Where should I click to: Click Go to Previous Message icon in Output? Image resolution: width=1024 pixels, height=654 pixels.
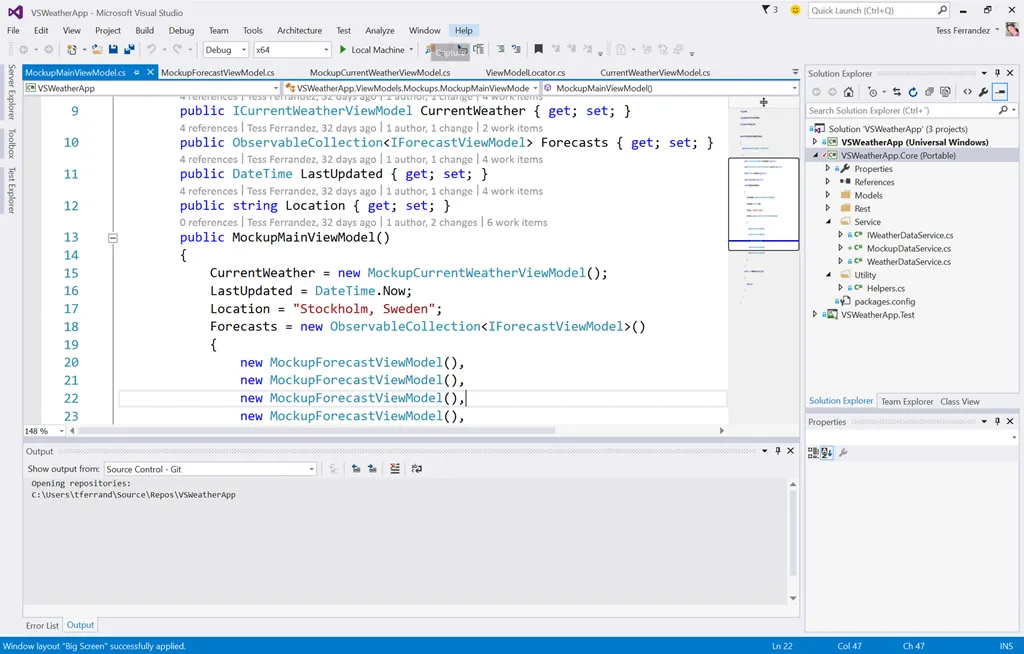coord(356,468)
